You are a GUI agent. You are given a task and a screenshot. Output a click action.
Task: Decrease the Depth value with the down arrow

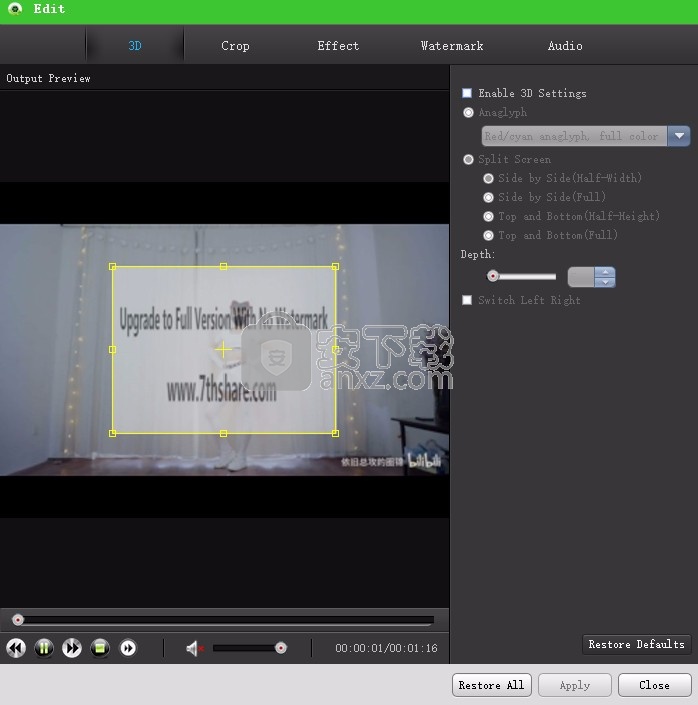605,282
